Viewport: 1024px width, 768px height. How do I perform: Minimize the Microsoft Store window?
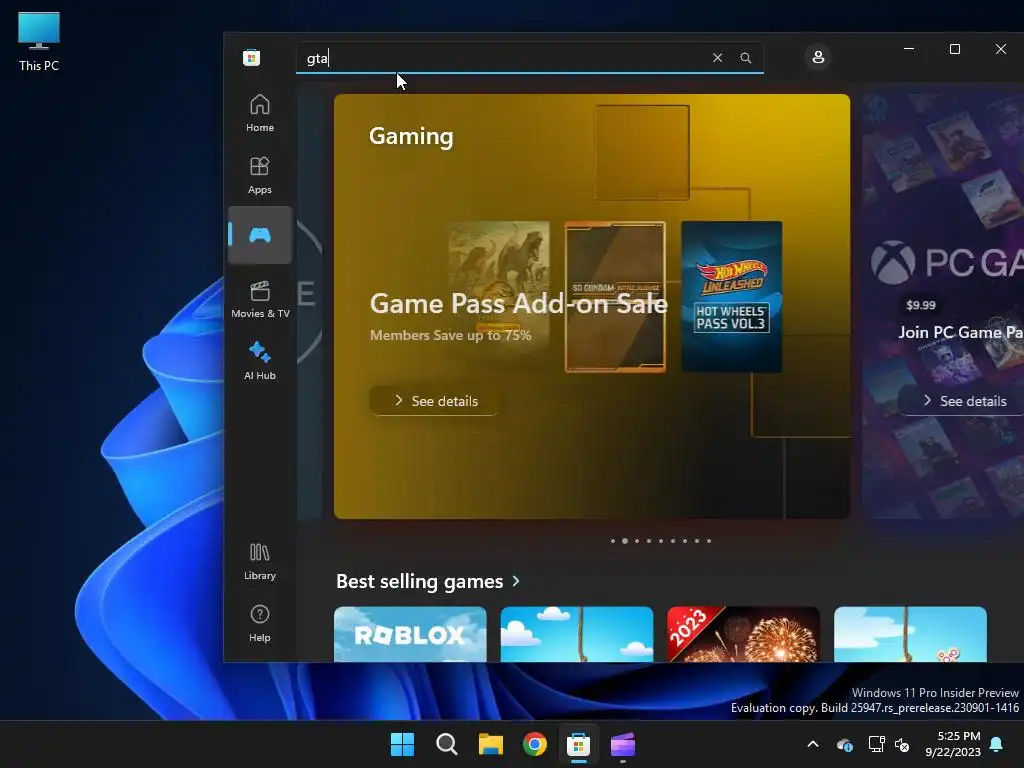coord(908,49)
